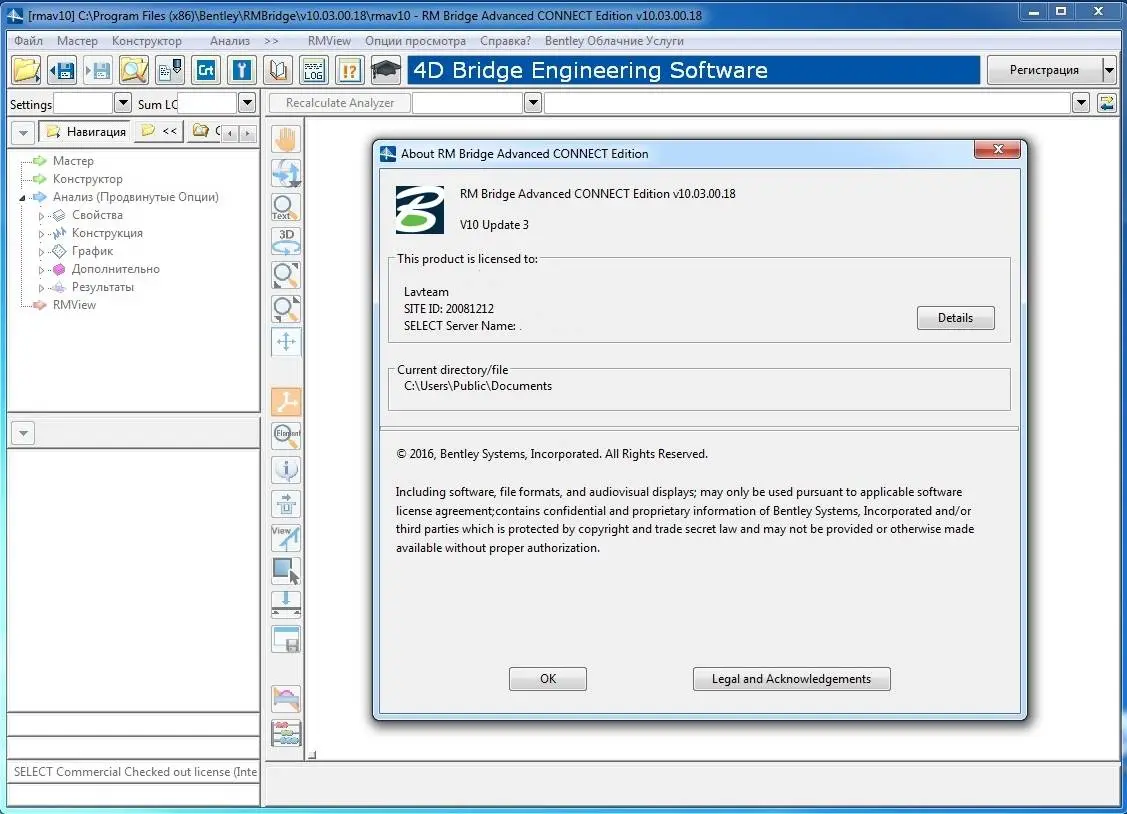Open the Sum LC dropdown arrow

click(247, 103)
